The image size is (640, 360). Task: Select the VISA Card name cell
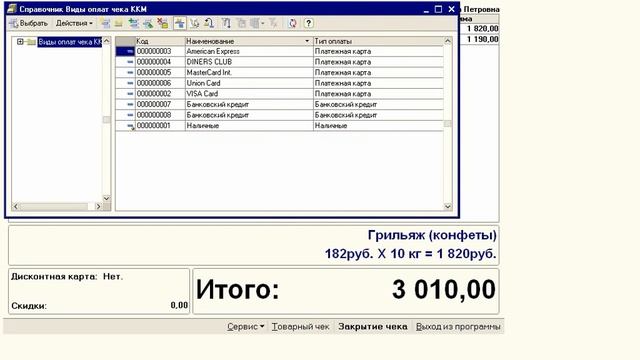249,94
